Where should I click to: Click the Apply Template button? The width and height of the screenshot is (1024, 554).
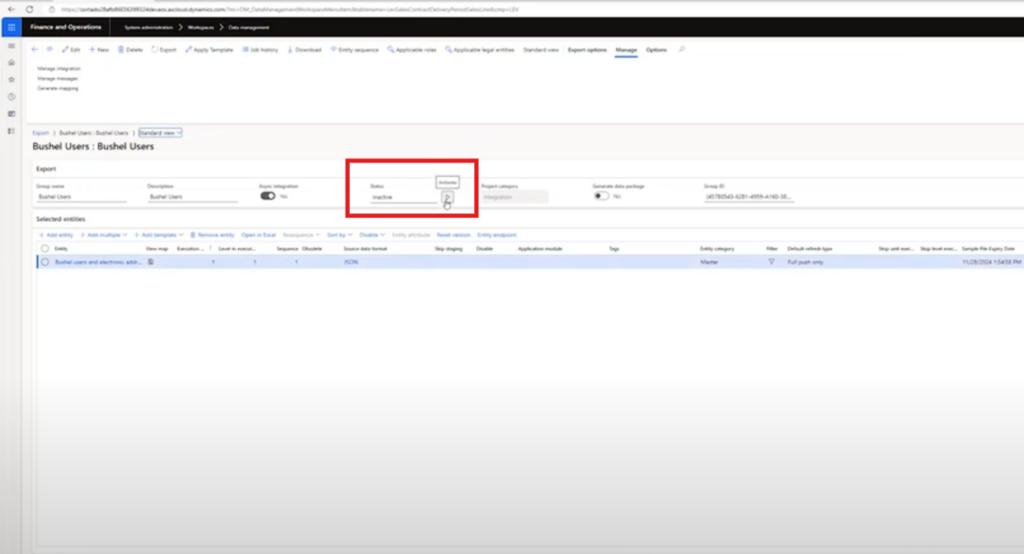[210, 49]
